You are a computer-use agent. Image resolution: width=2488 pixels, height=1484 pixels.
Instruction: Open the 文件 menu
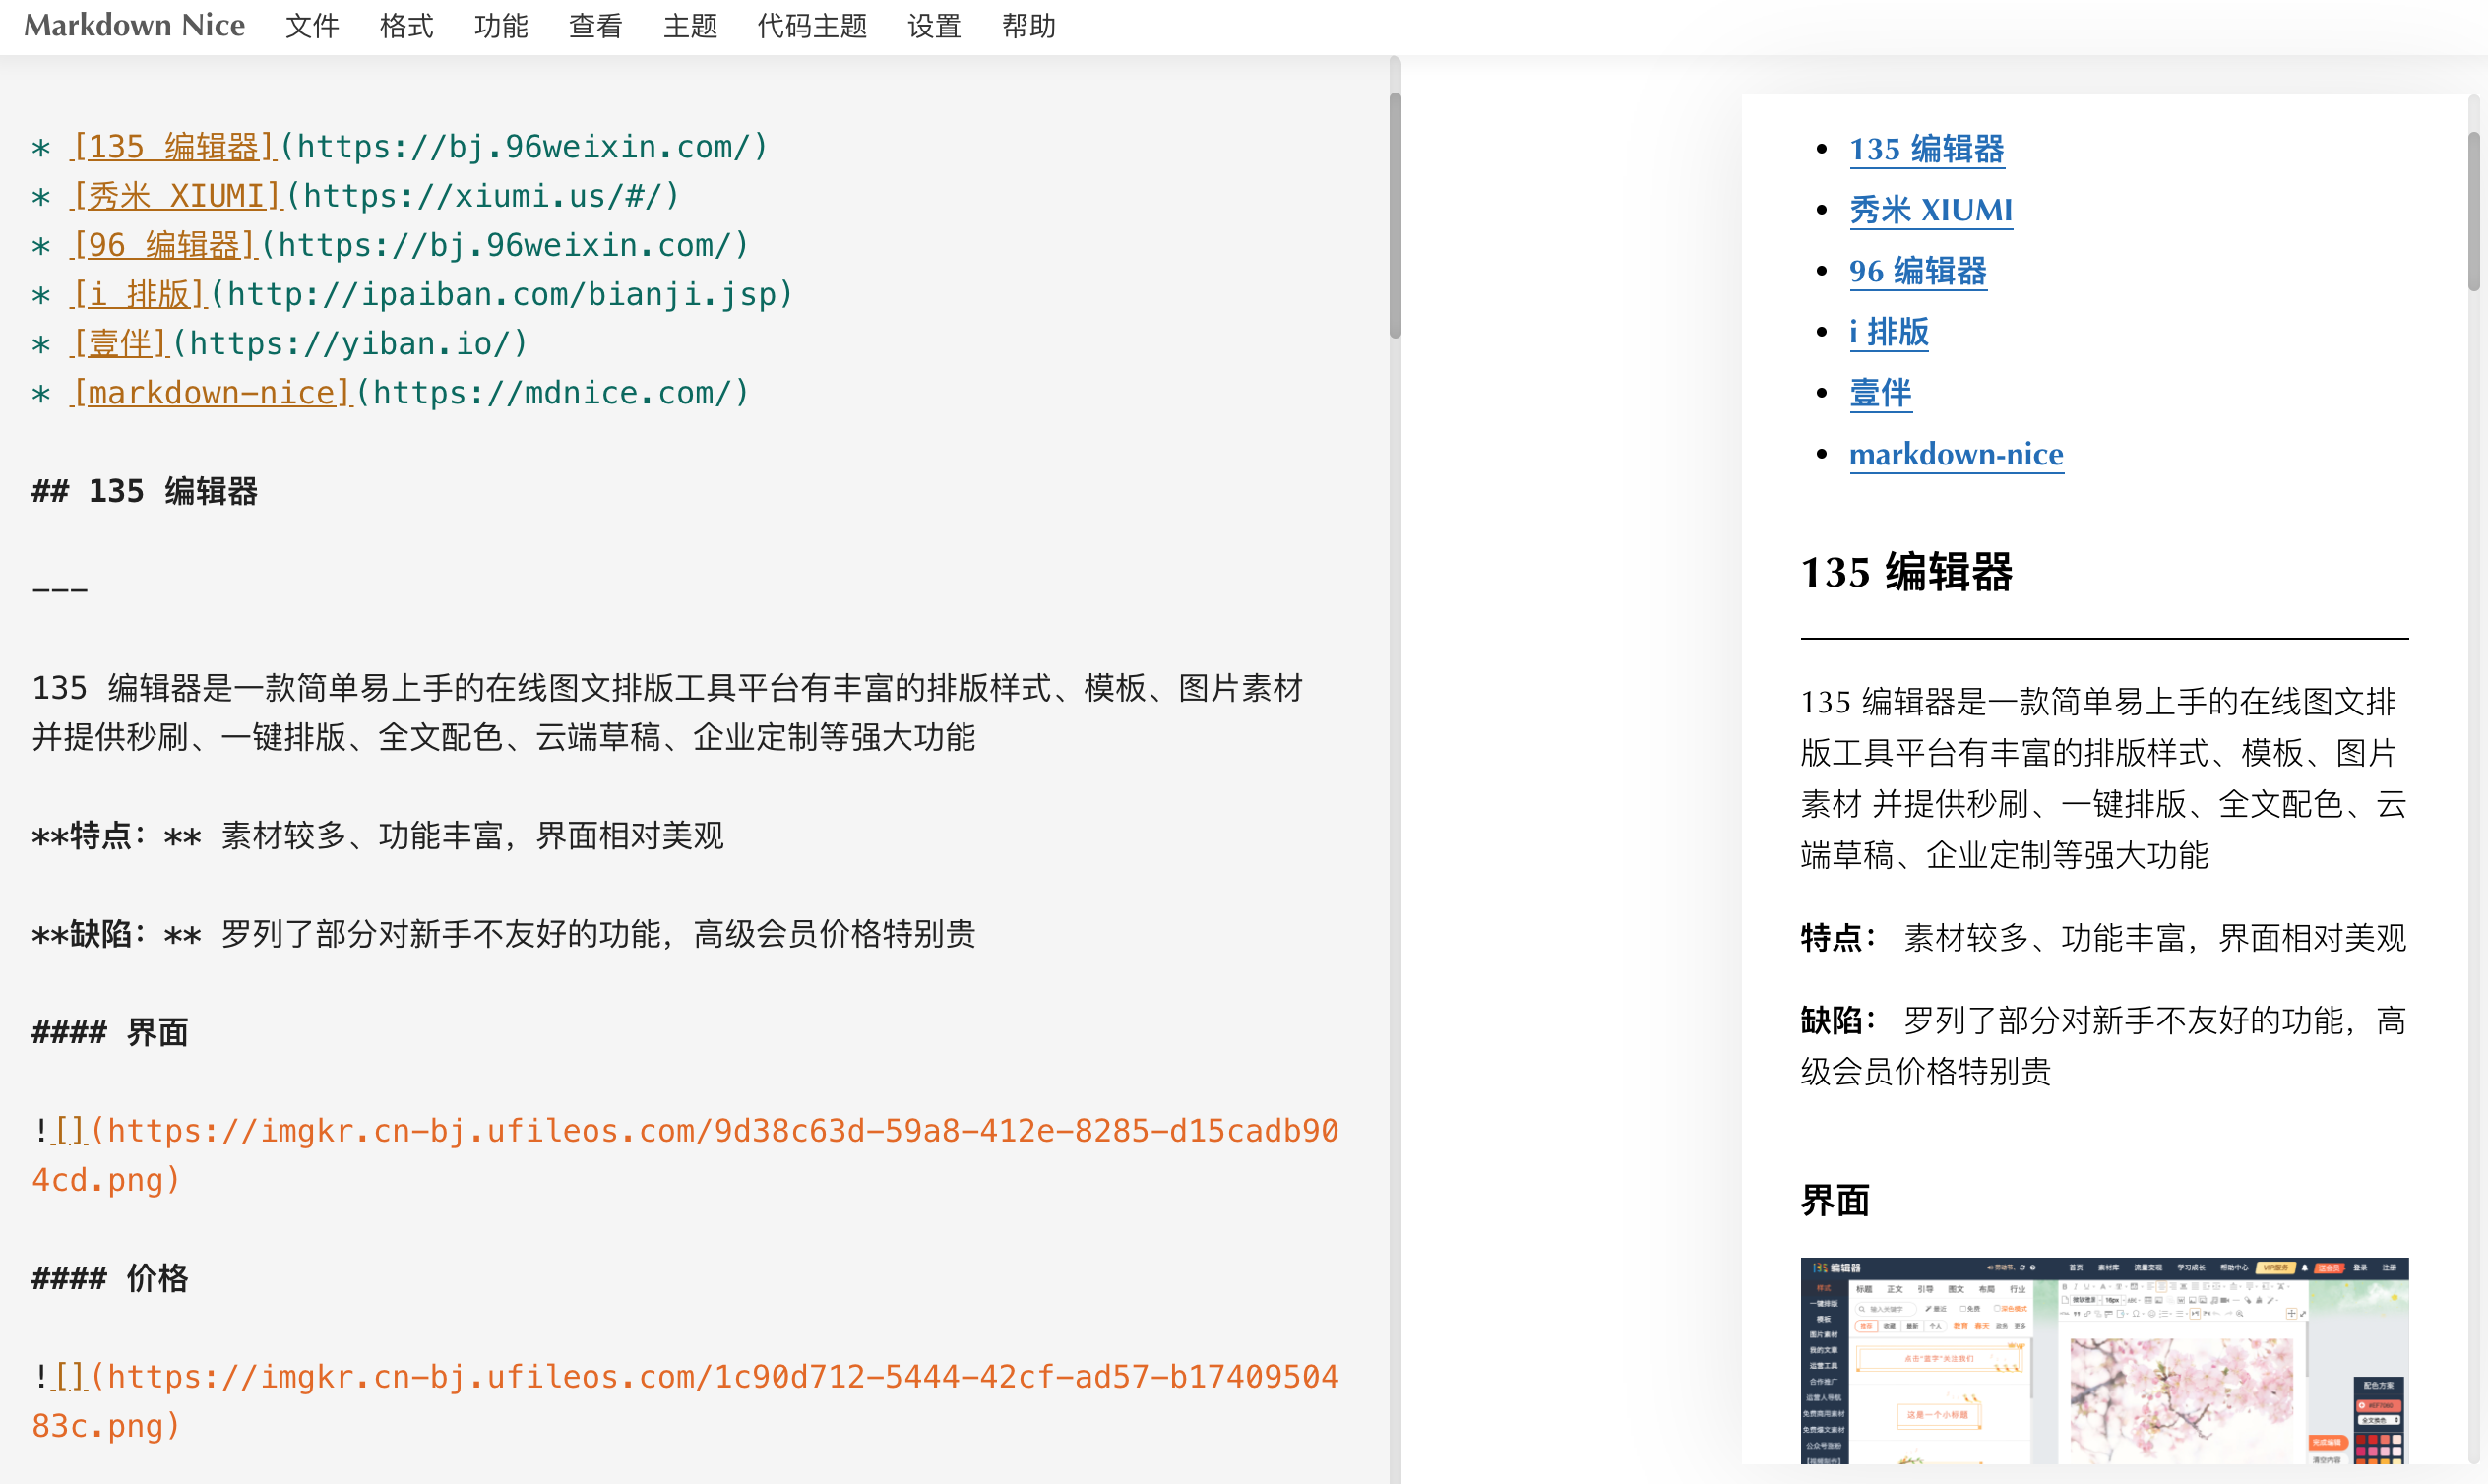coord(312,26)
